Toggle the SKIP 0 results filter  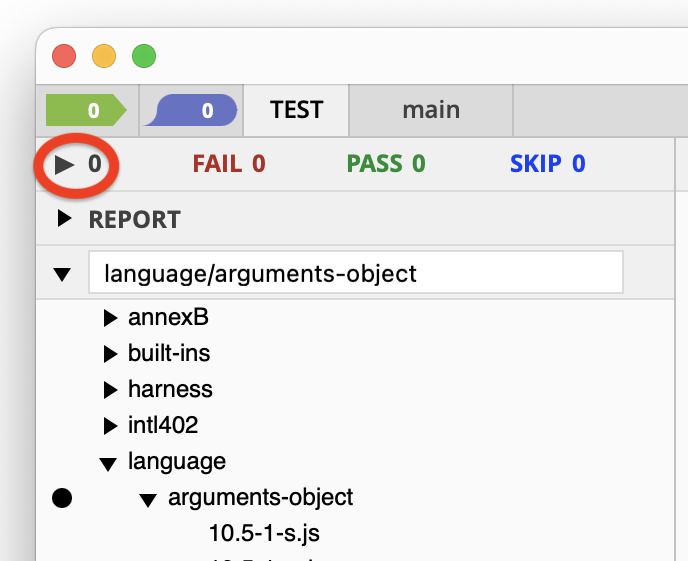[547, 164]
